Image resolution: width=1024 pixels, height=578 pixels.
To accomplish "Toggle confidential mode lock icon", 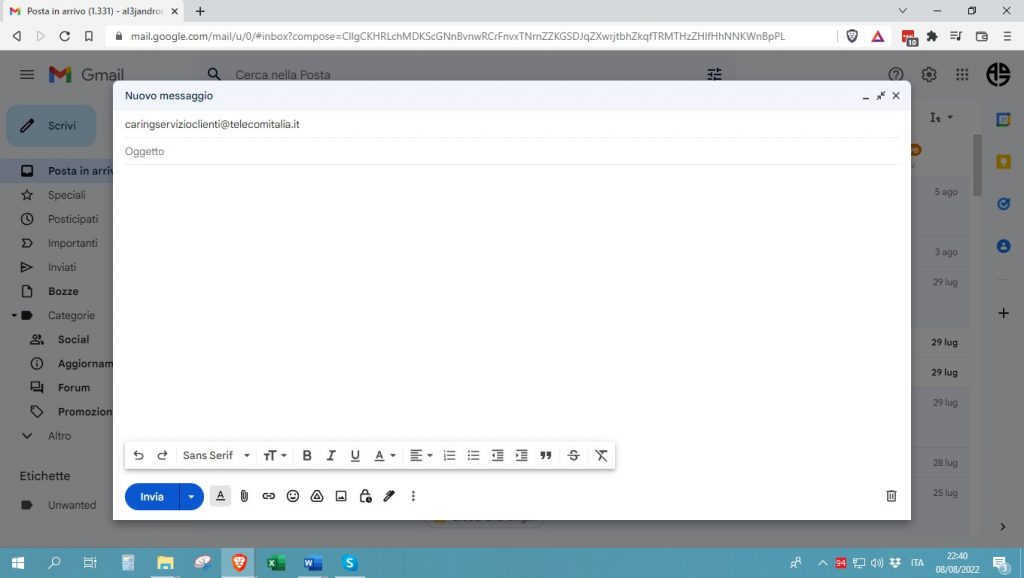I will pyautogui.click(x=365, y=496).
